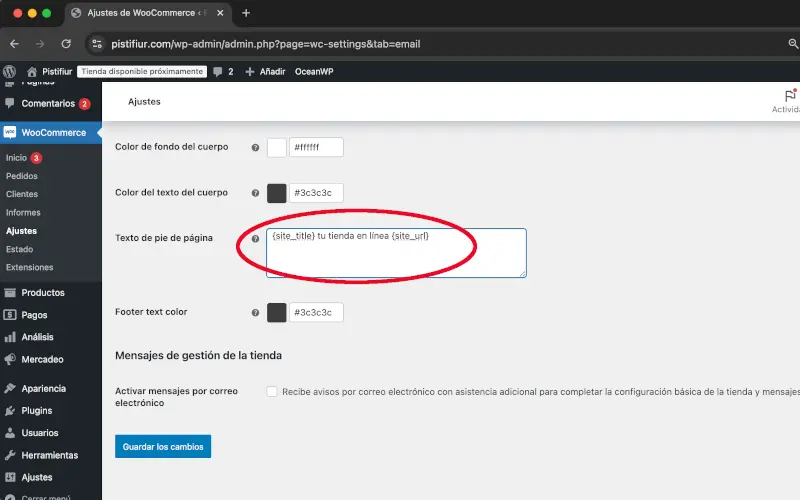Click the Ajustes page header title
The width and height of the screenshot is (800, 500).
tap(144, 102)
